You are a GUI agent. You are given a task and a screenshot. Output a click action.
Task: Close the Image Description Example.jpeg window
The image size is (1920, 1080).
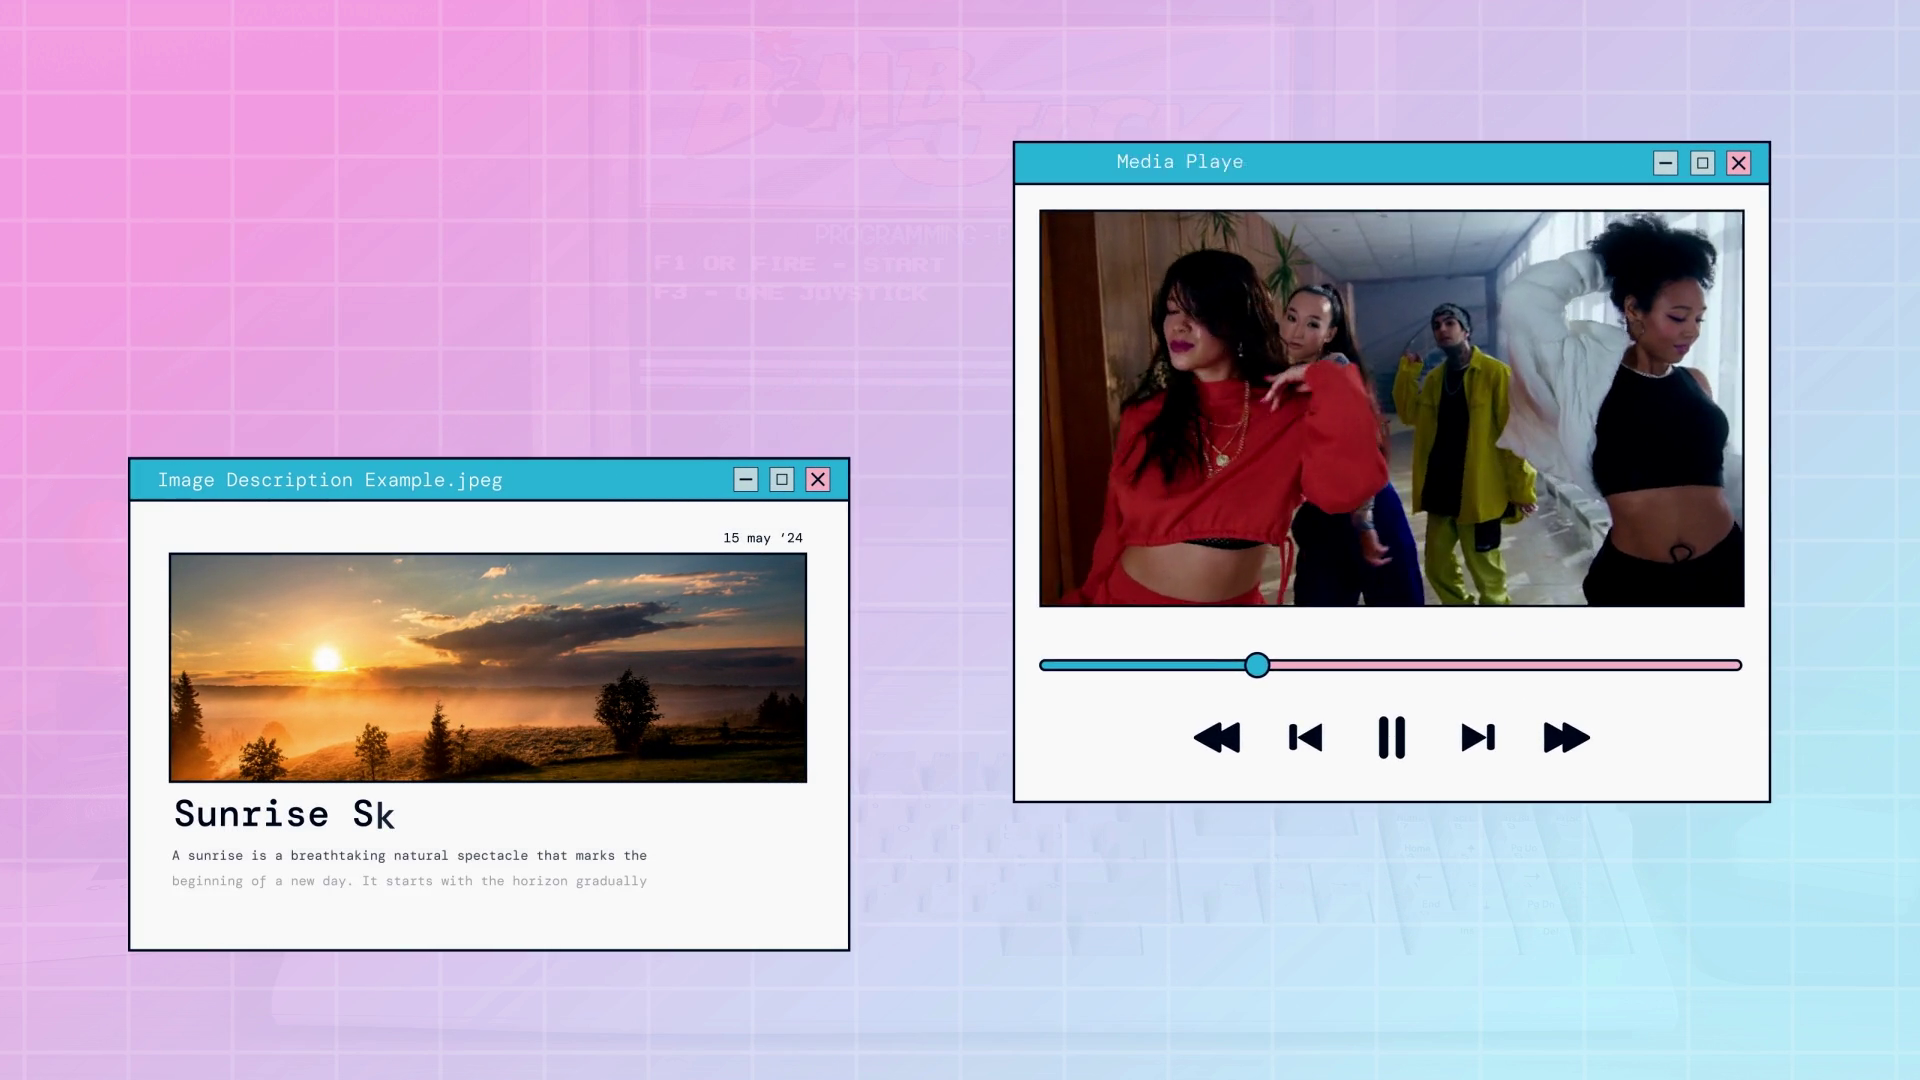(x=818, y=480)
